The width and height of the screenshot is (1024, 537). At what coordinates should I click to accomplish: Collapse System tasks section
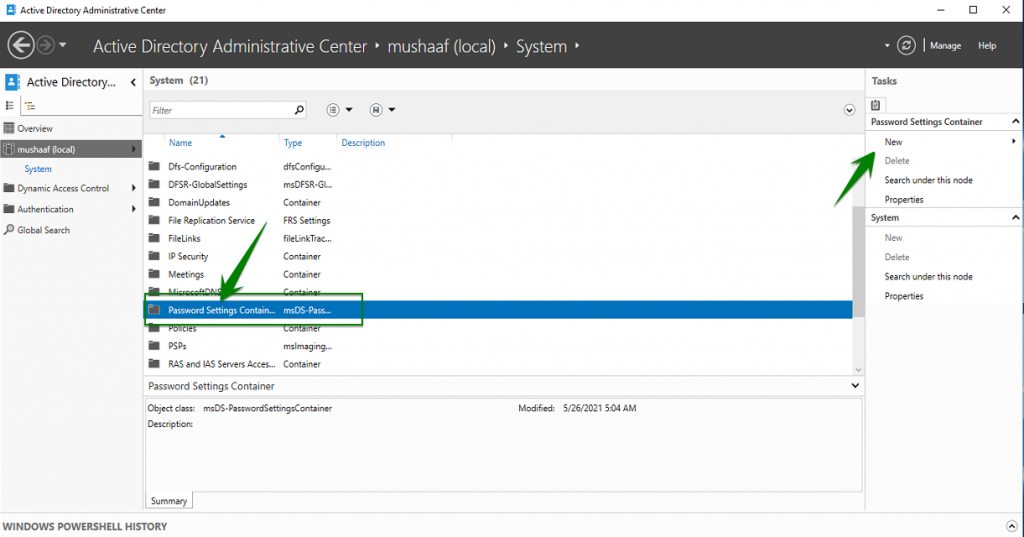click(x=1016, y=218)
